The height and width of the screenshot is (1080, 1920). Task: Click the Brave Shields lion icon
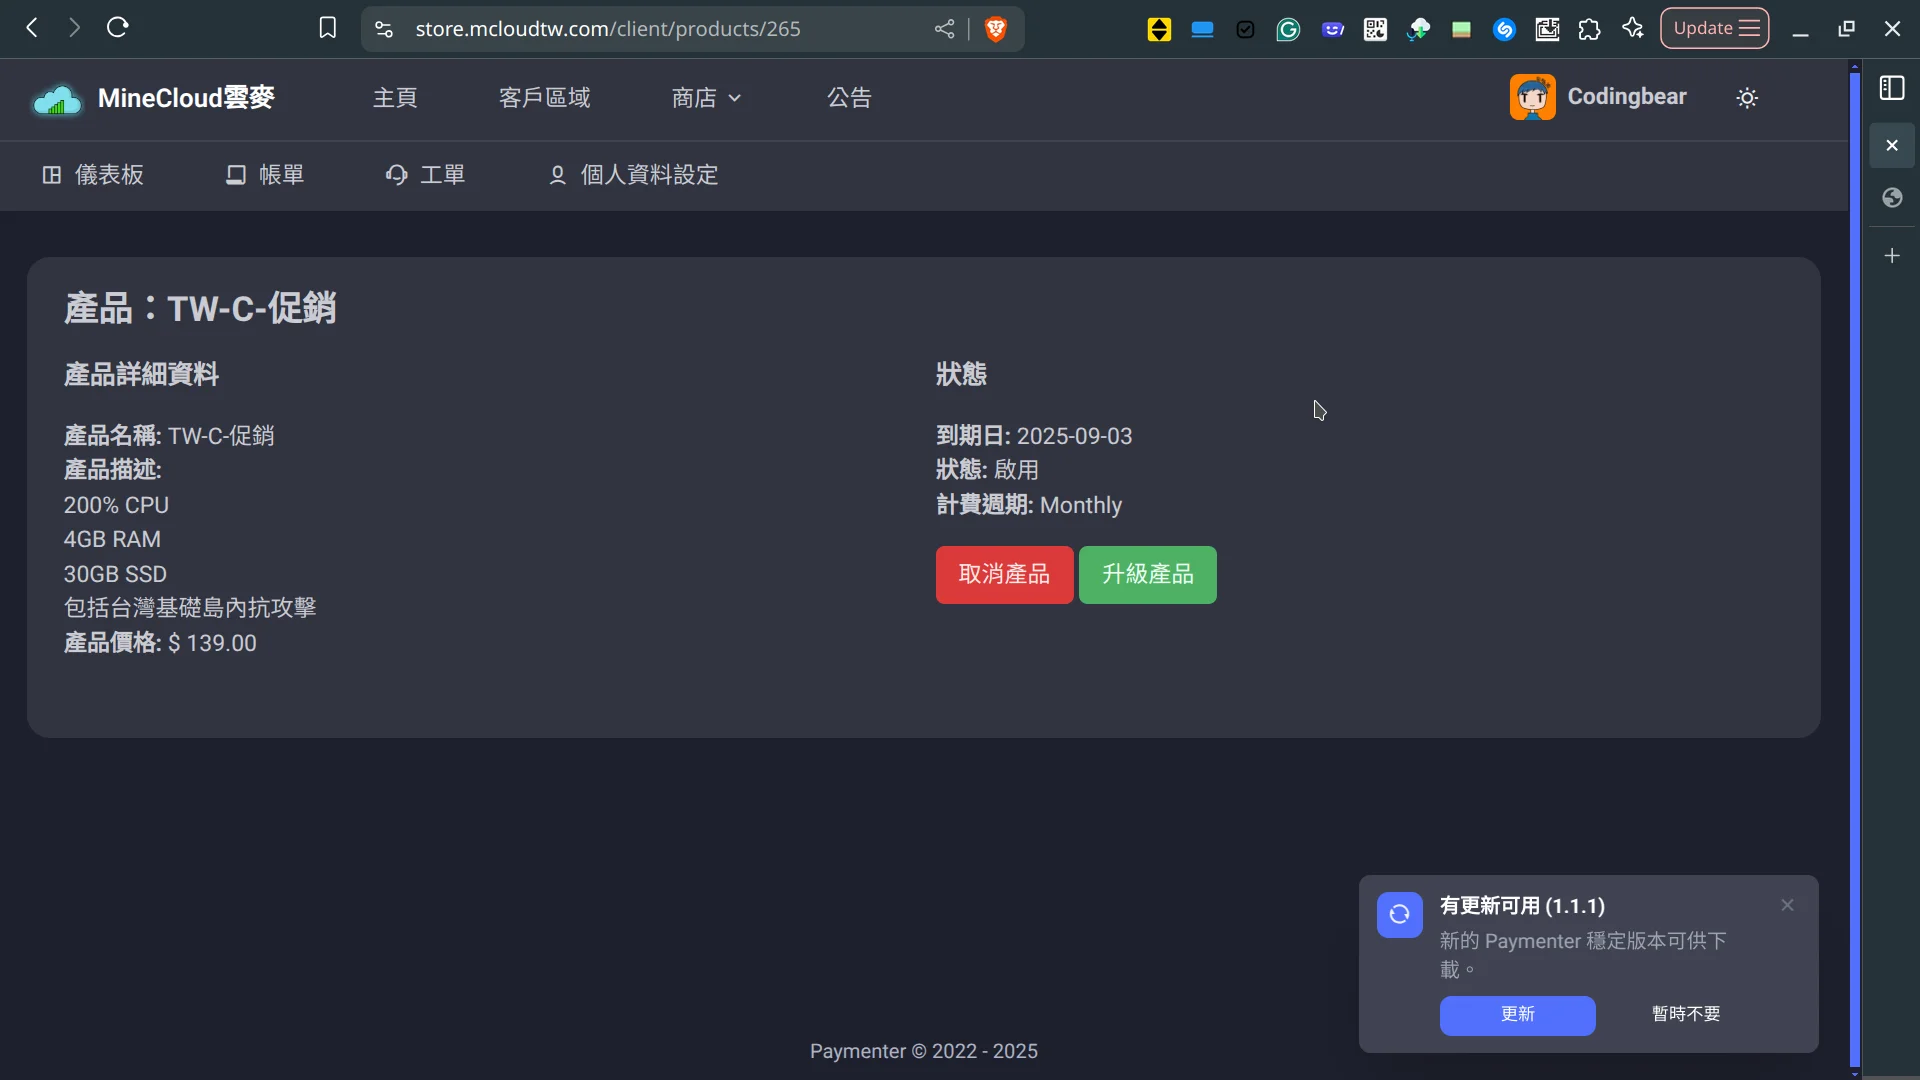pyautogui.click(x=995, y=29)
